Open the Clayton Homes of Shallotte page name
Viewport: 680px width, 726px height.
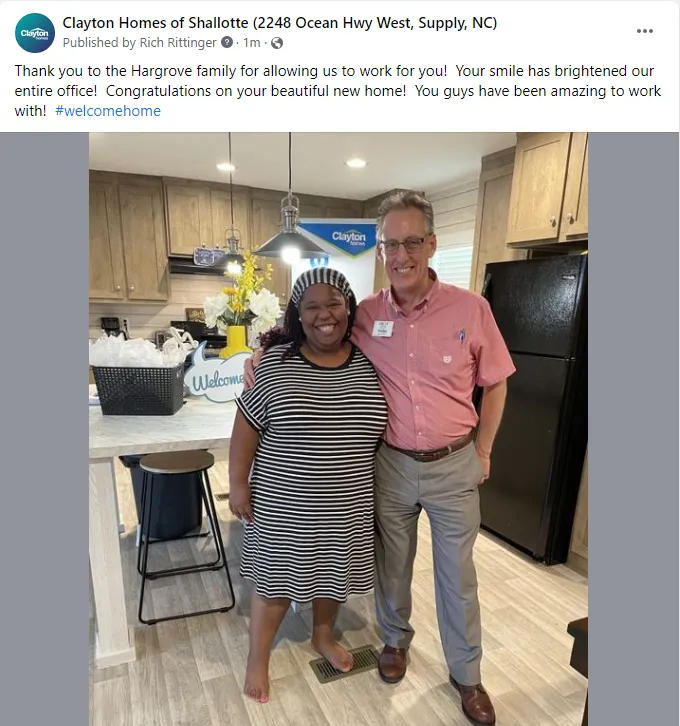(x=280, y=23)
